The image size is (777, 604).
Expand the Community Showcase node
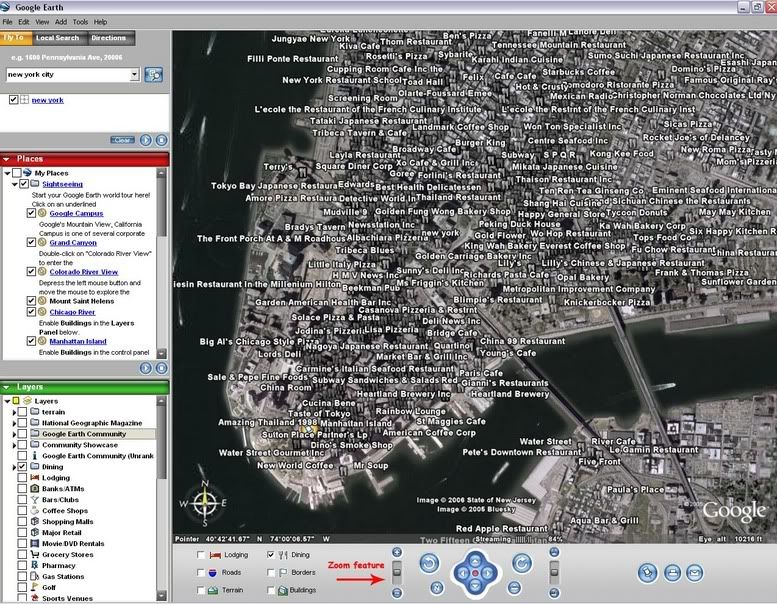14,445
